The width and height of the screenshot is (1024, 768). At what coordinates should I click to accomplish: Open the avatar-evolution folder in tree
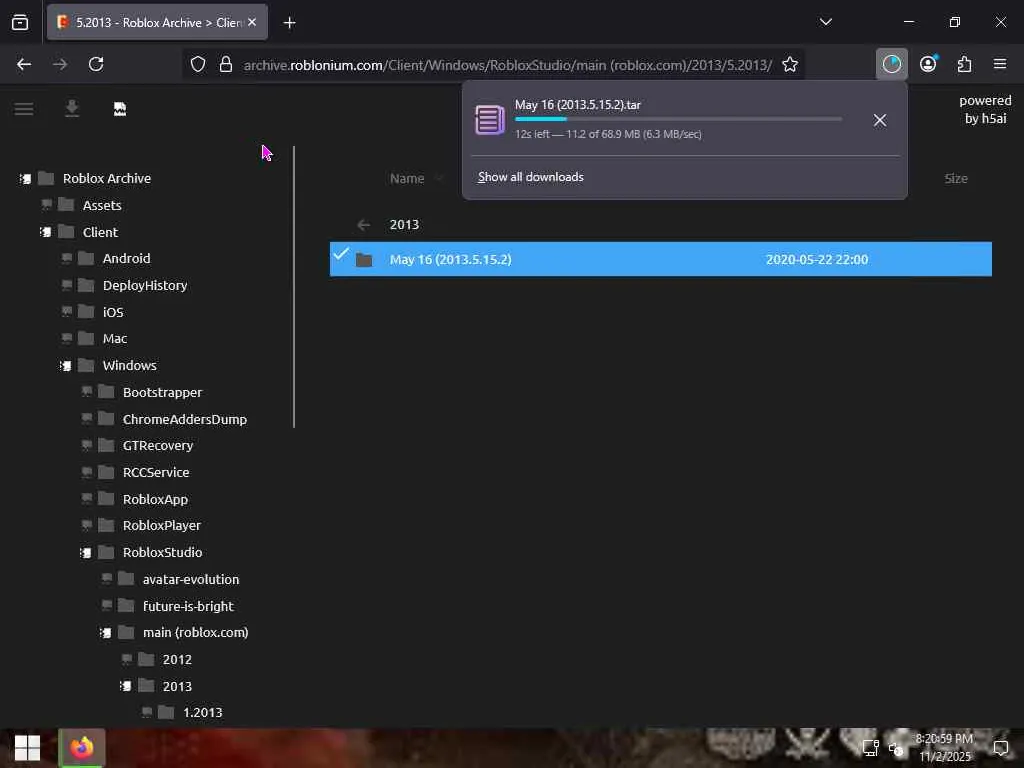point(191,579)
